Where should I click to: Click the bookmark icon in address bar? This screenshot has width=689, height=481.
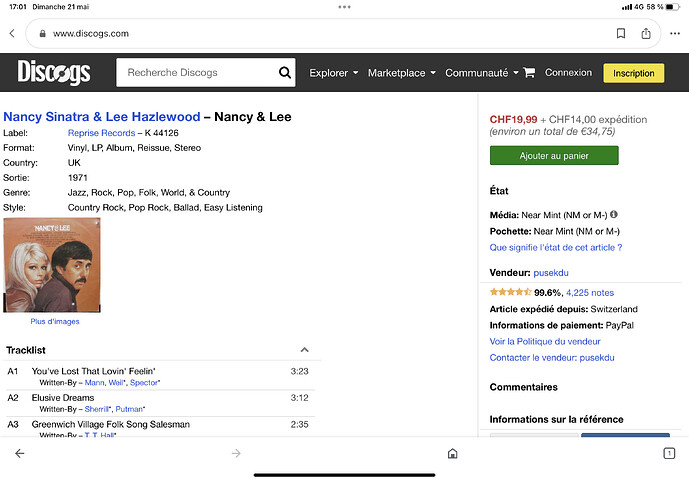[620, 33]
